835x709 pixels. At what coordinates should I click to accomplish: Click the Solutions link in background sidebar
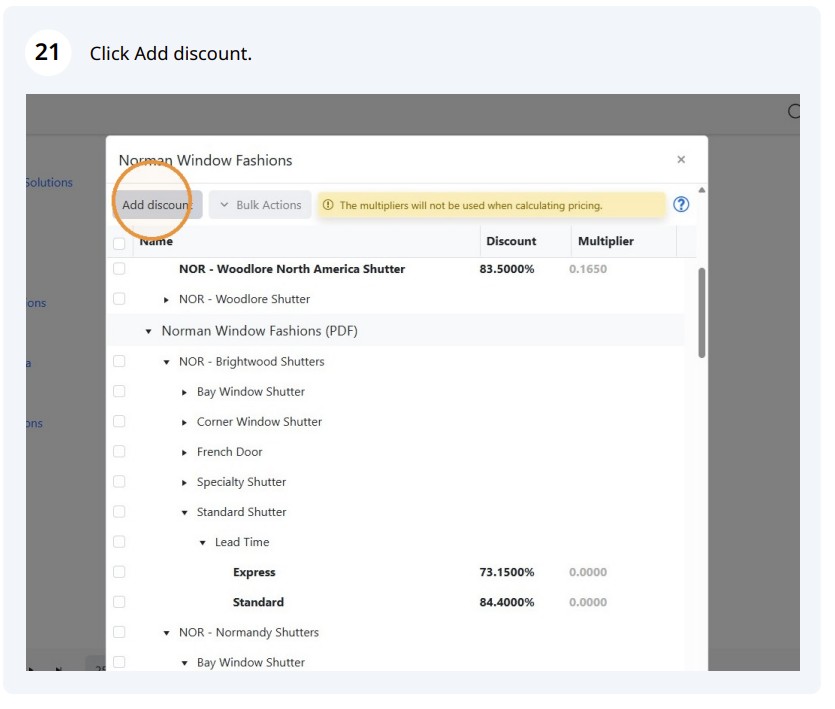point(49,183)
